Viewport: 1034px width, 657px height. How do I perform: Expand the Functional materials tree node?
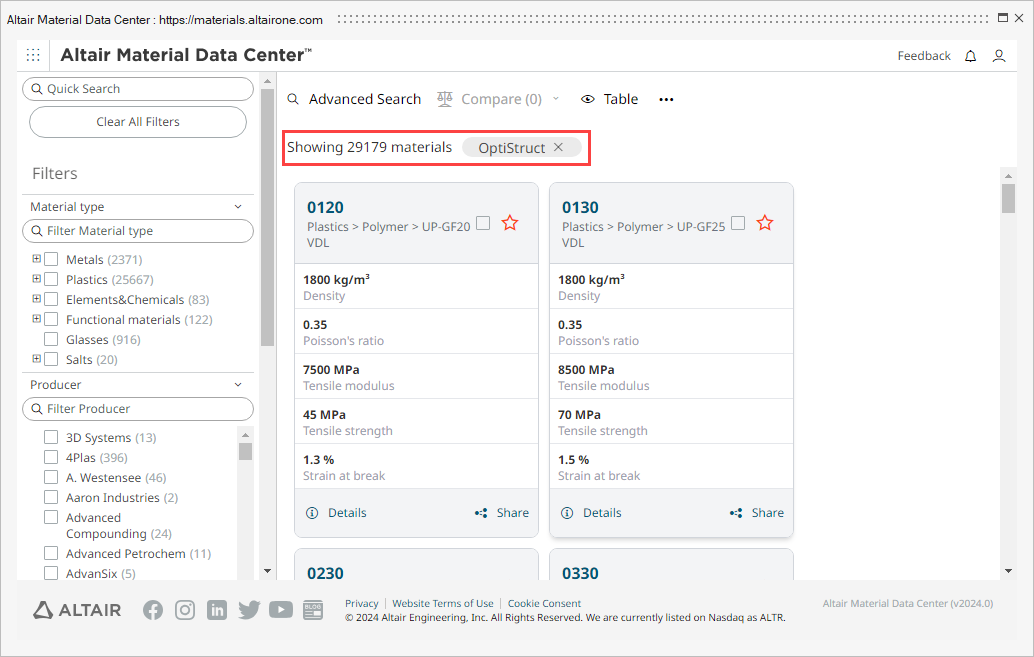[x=37, y=319]
